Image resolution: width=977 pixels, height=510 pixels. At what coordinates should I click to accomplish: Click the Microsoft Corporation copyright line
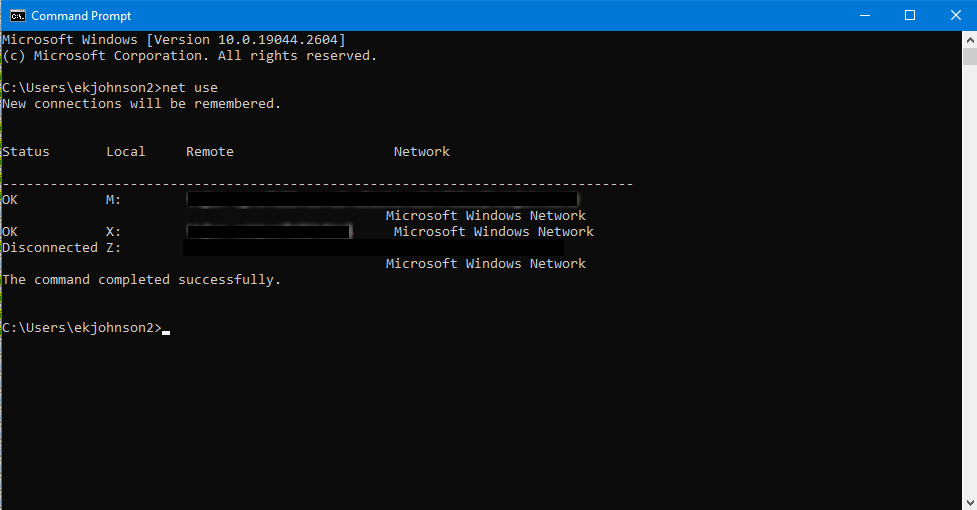[189, 56]
